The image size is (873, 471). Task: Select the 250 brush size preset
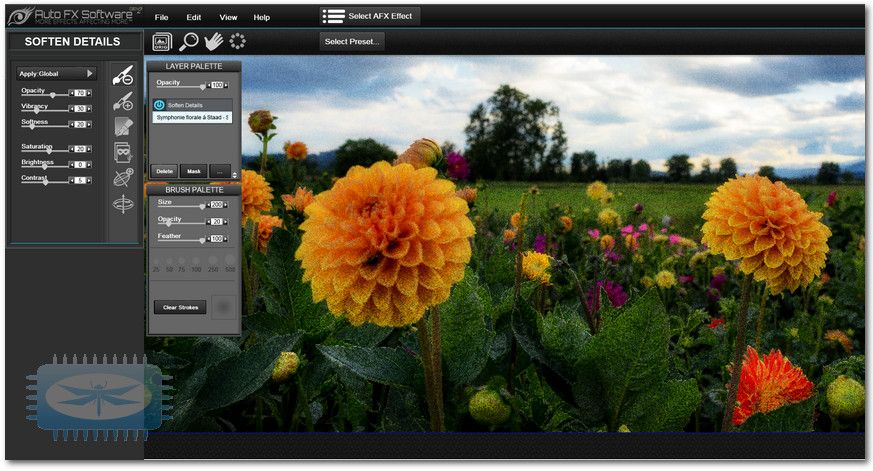tap(213, 263)
